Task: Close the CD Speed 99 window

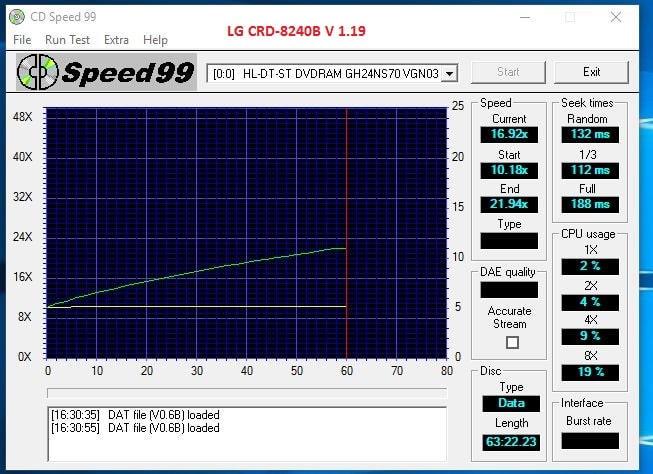Action: (616, 17)
